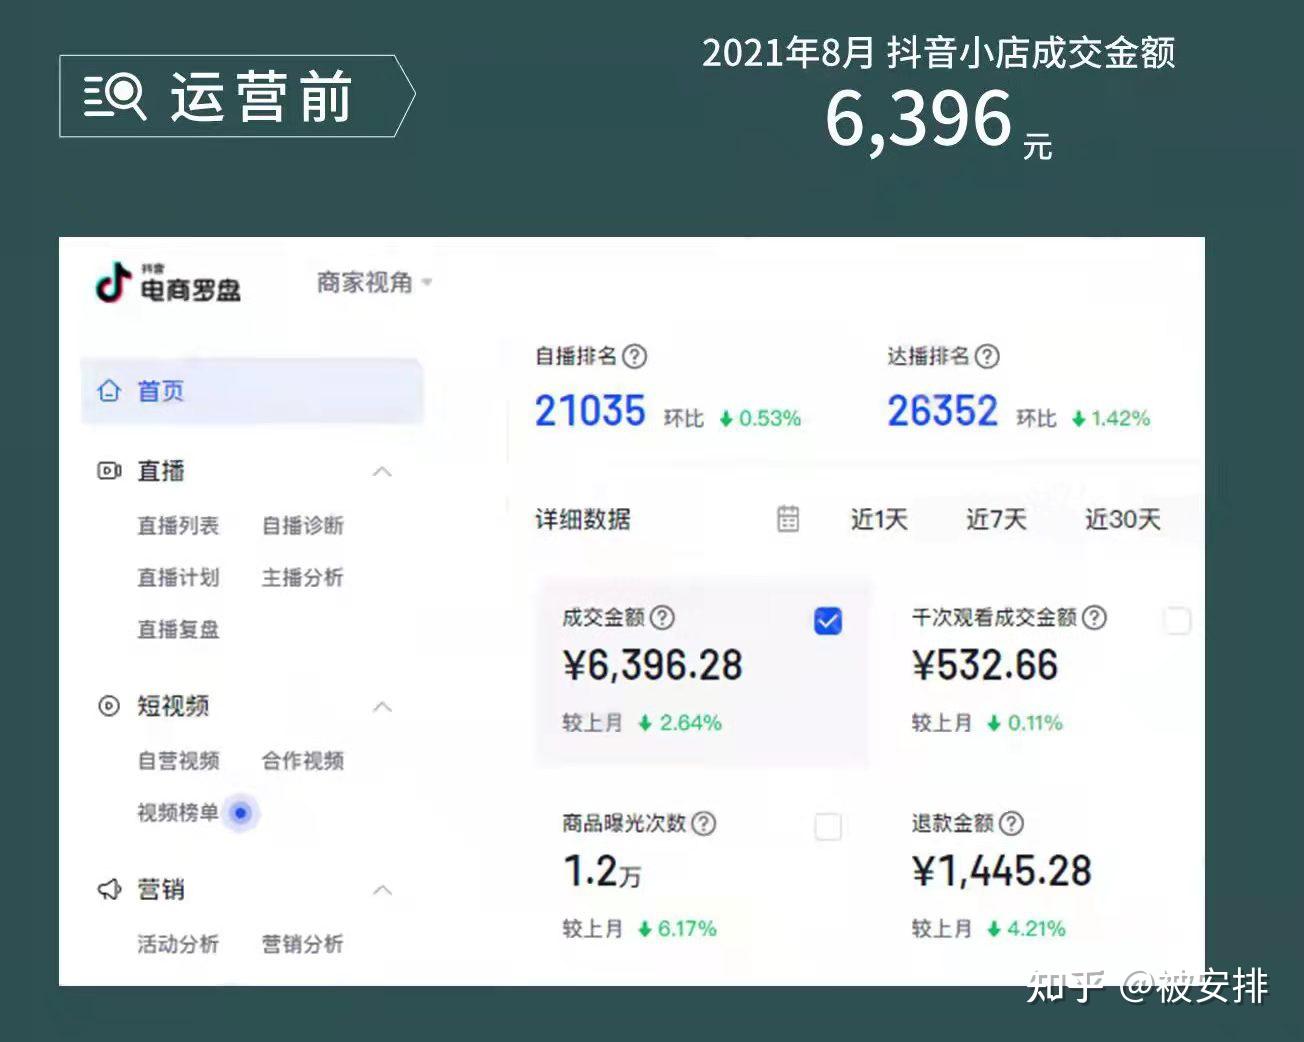The height and width of the screenshot is (1042, 1304).
Task: Click the 2.64% change under 成交金额
Action: pos(680,723)
